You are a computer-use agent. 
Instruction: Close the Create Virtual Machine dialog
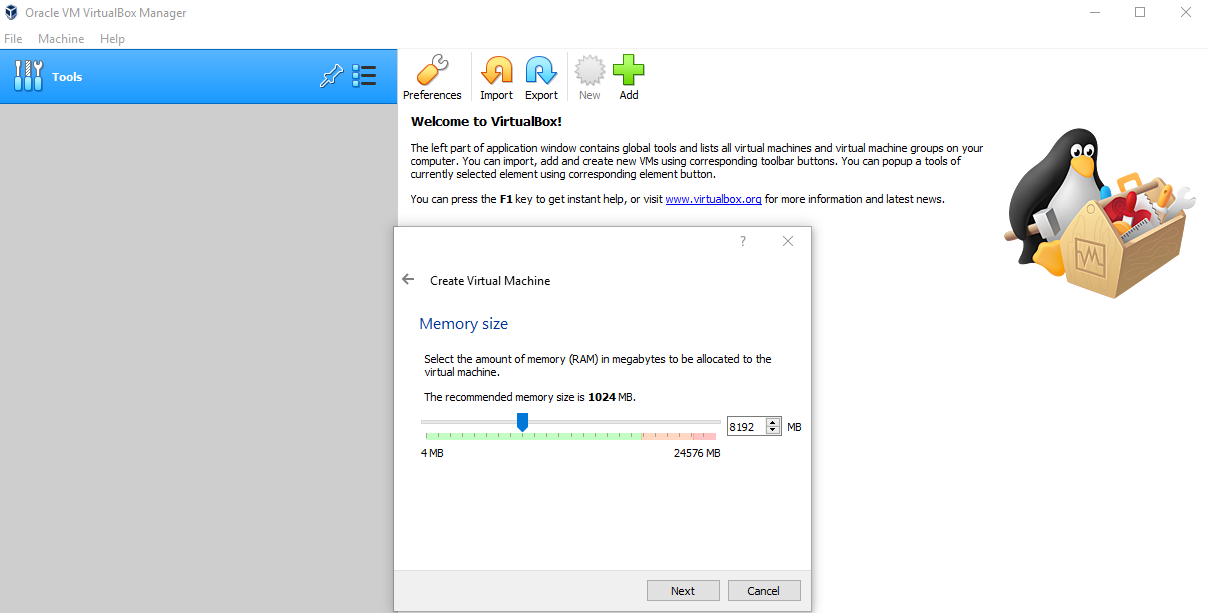788,241
